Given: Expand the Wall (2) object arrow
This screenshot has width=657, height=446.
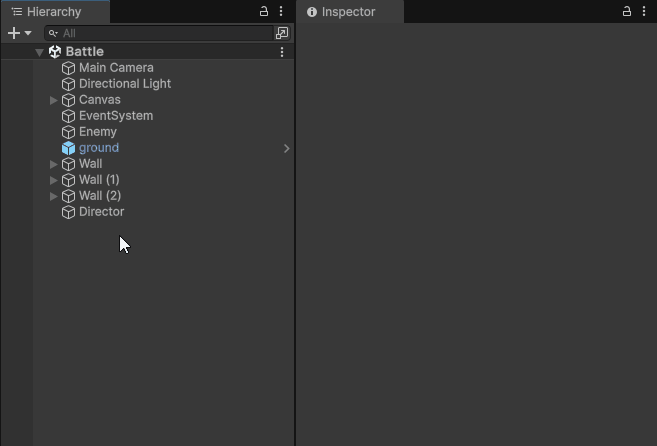Looking at the screenshot, I should point(54,196).
